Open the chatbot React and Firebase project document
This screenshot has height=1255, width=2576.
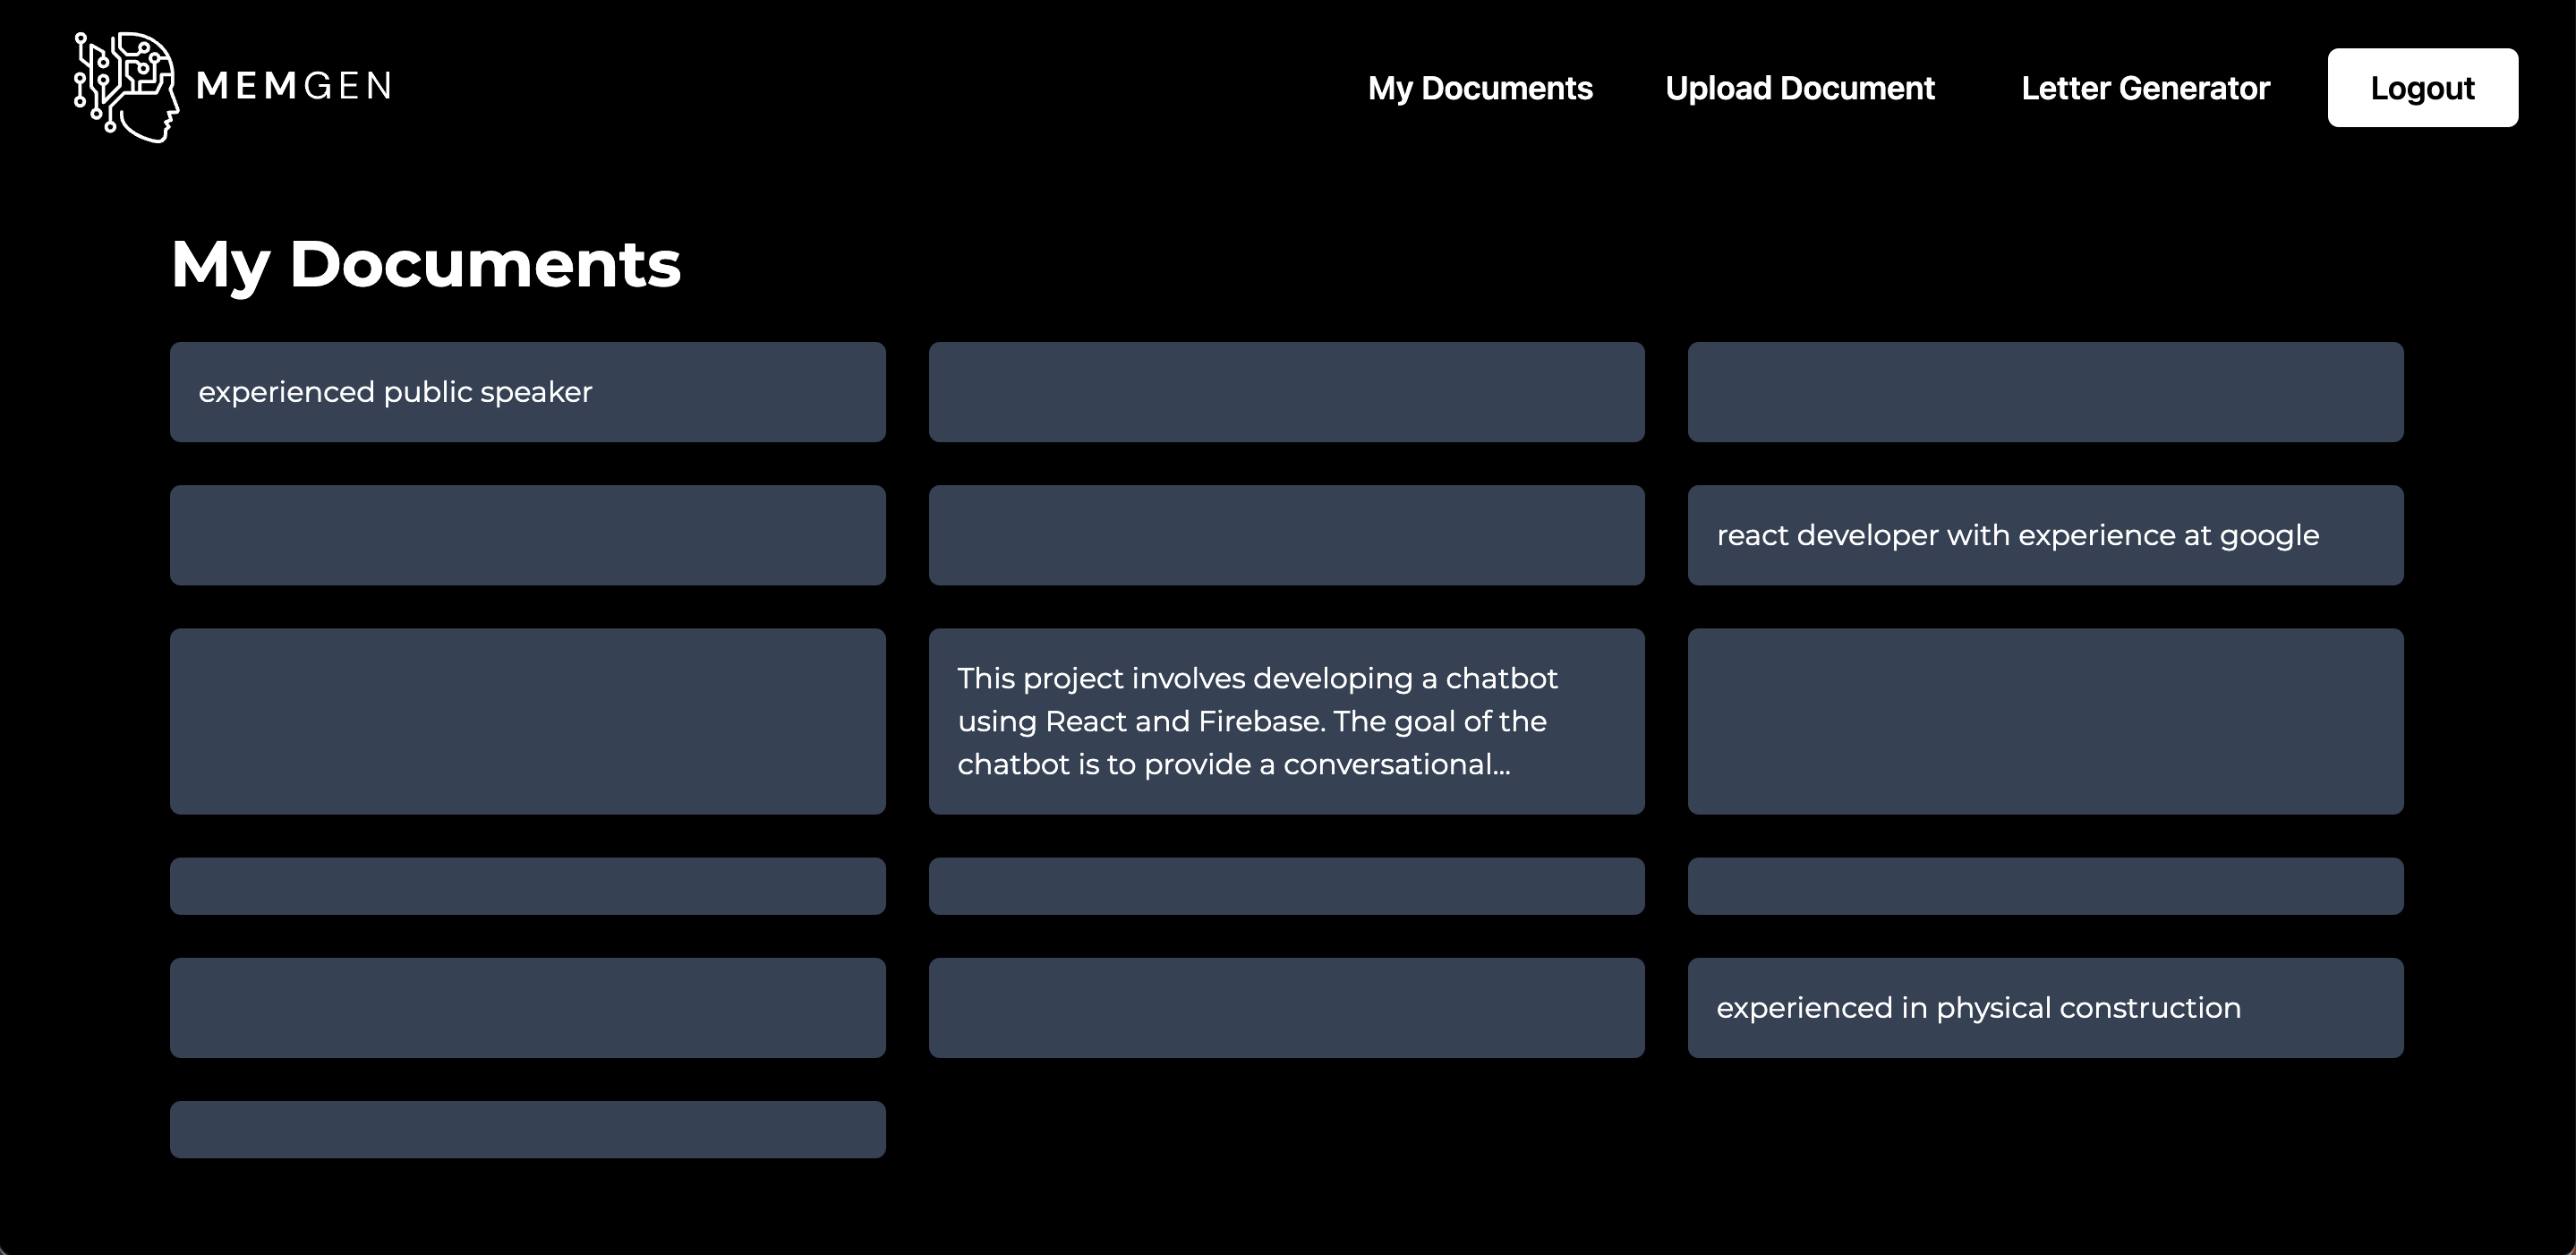(1286, 721)
